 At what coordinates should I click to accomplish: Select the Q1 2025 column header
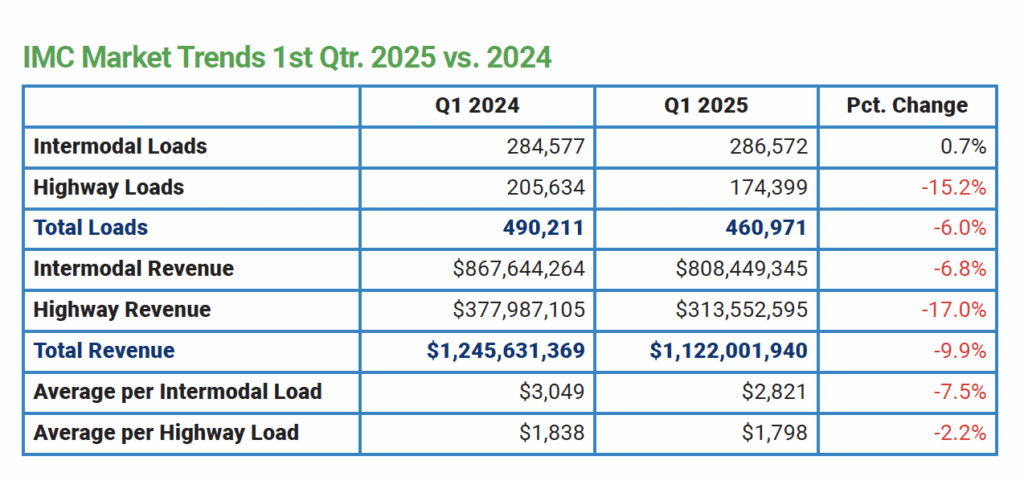coord(706,105)
